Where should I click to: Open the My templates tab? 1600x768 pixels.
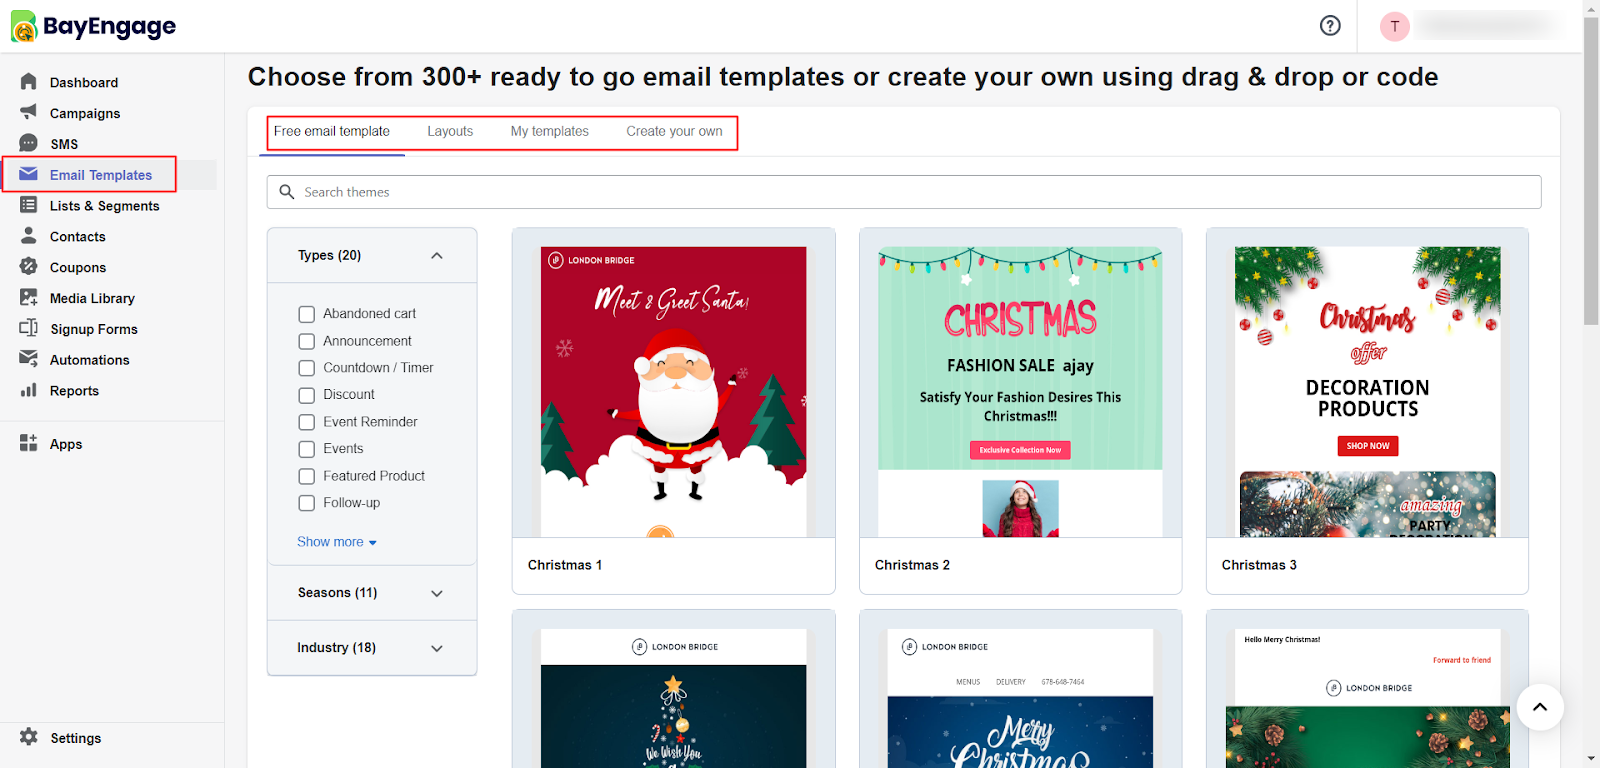click(550, 131)
